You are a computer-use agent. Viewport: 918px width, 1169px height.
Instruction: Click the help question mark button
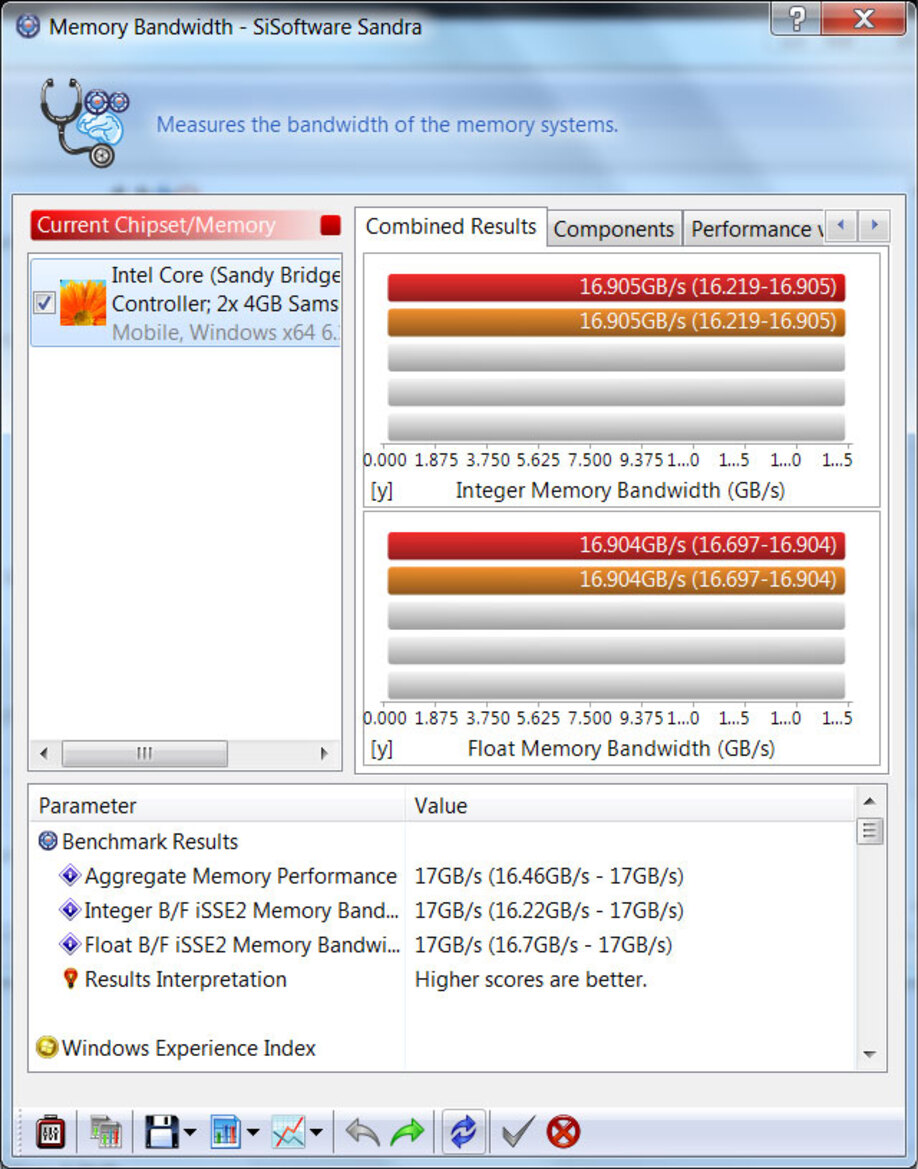tap(796, 19)
